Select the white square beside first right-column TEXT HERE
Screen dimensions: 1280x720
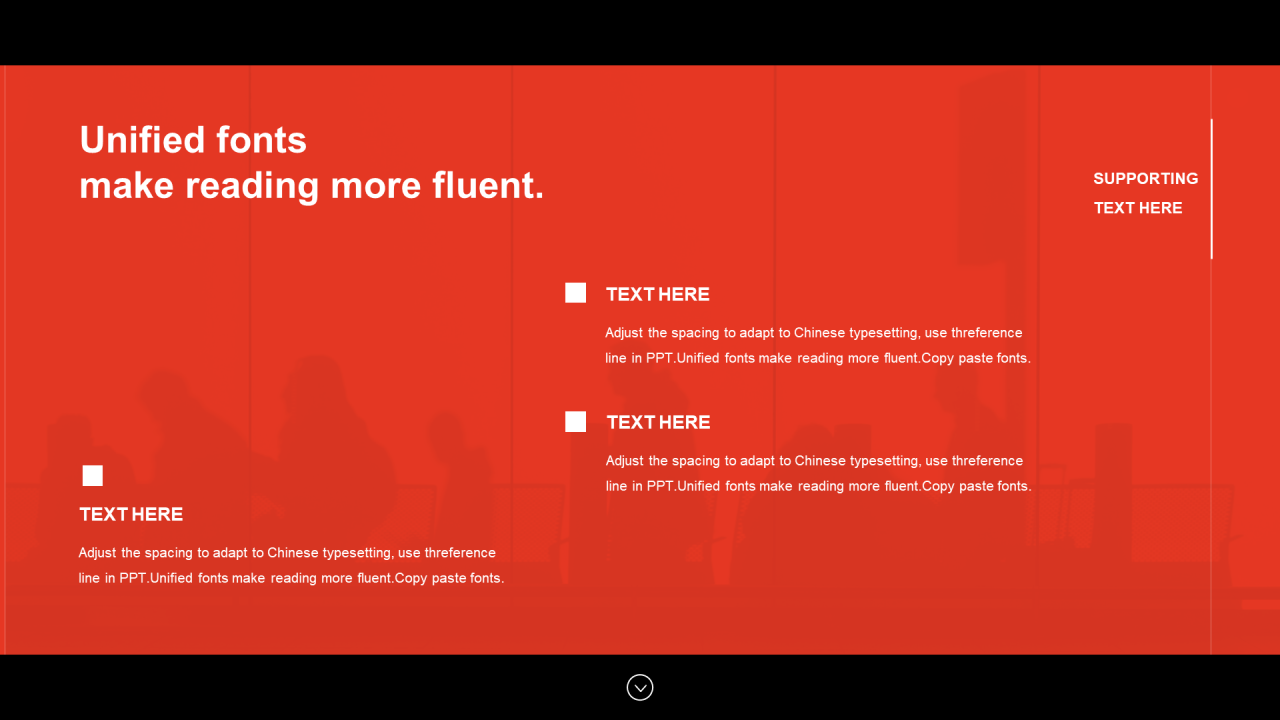(x=575, y=293)
